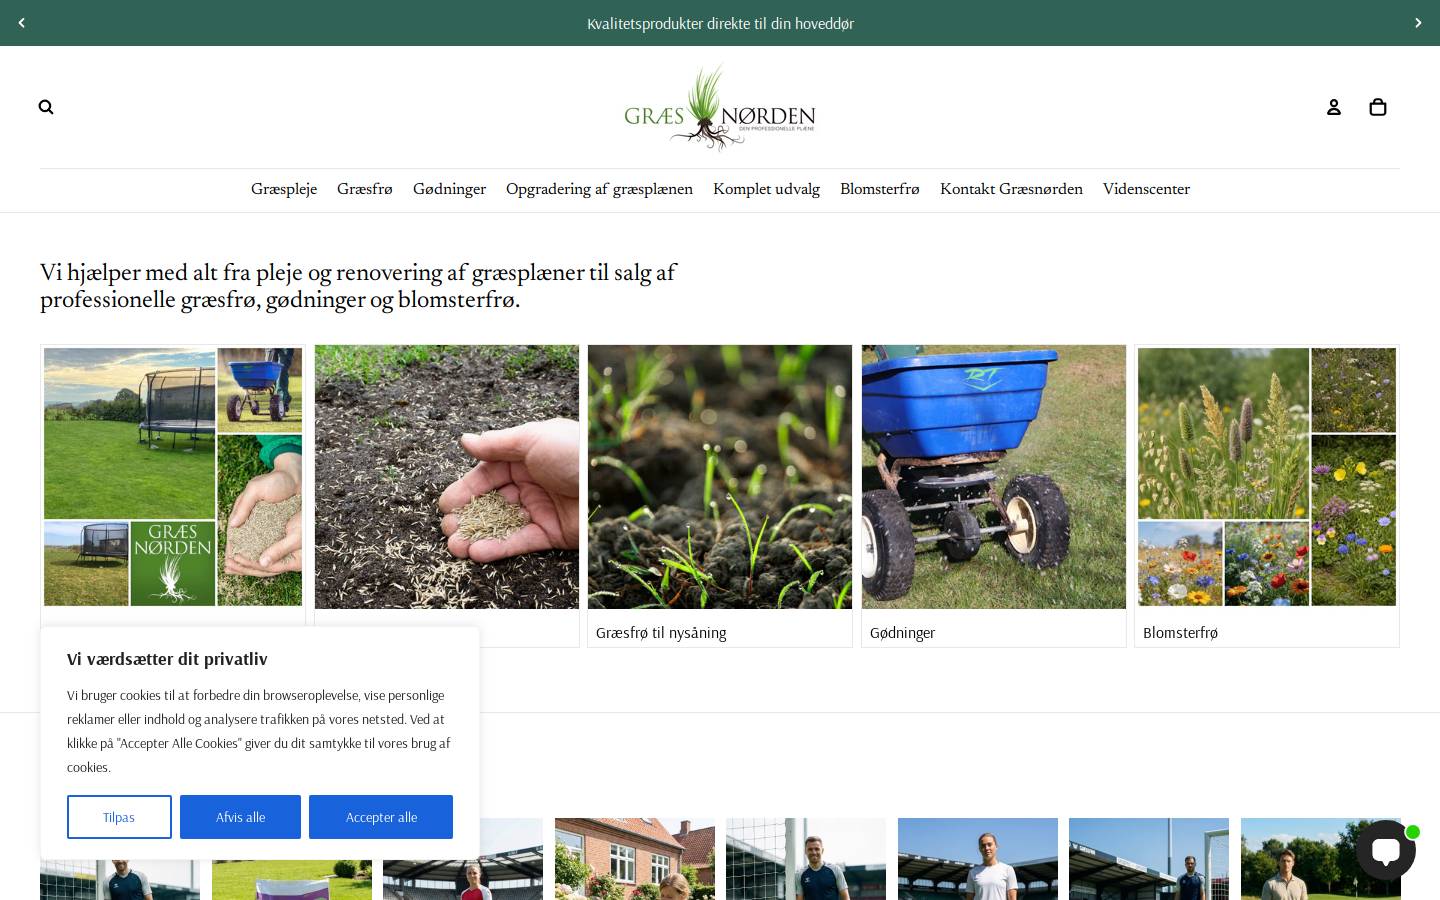Open the Gødninger menu
Viewport: 1440px width, 900px height.
pos(449,189)
